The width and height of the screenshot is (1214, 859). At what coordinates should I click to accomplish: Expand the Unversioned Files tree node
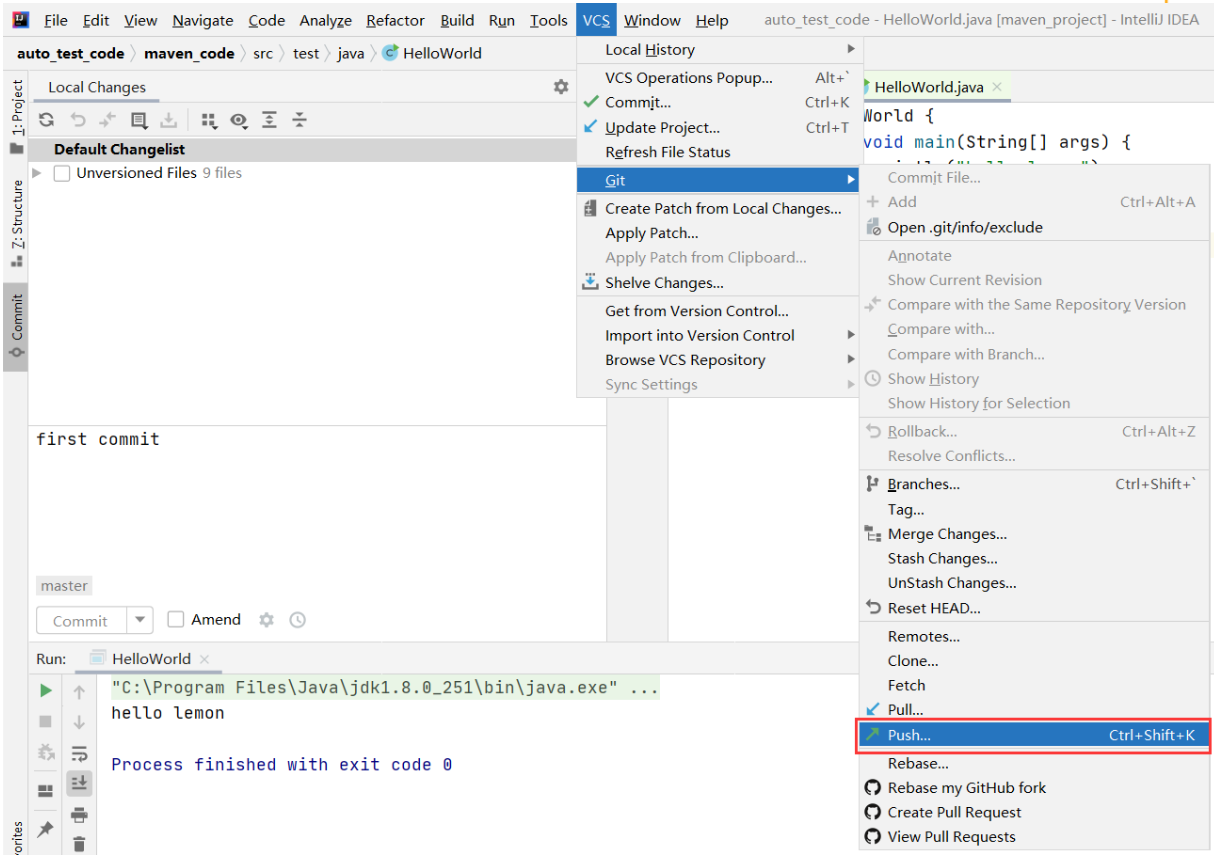(38, 173)
